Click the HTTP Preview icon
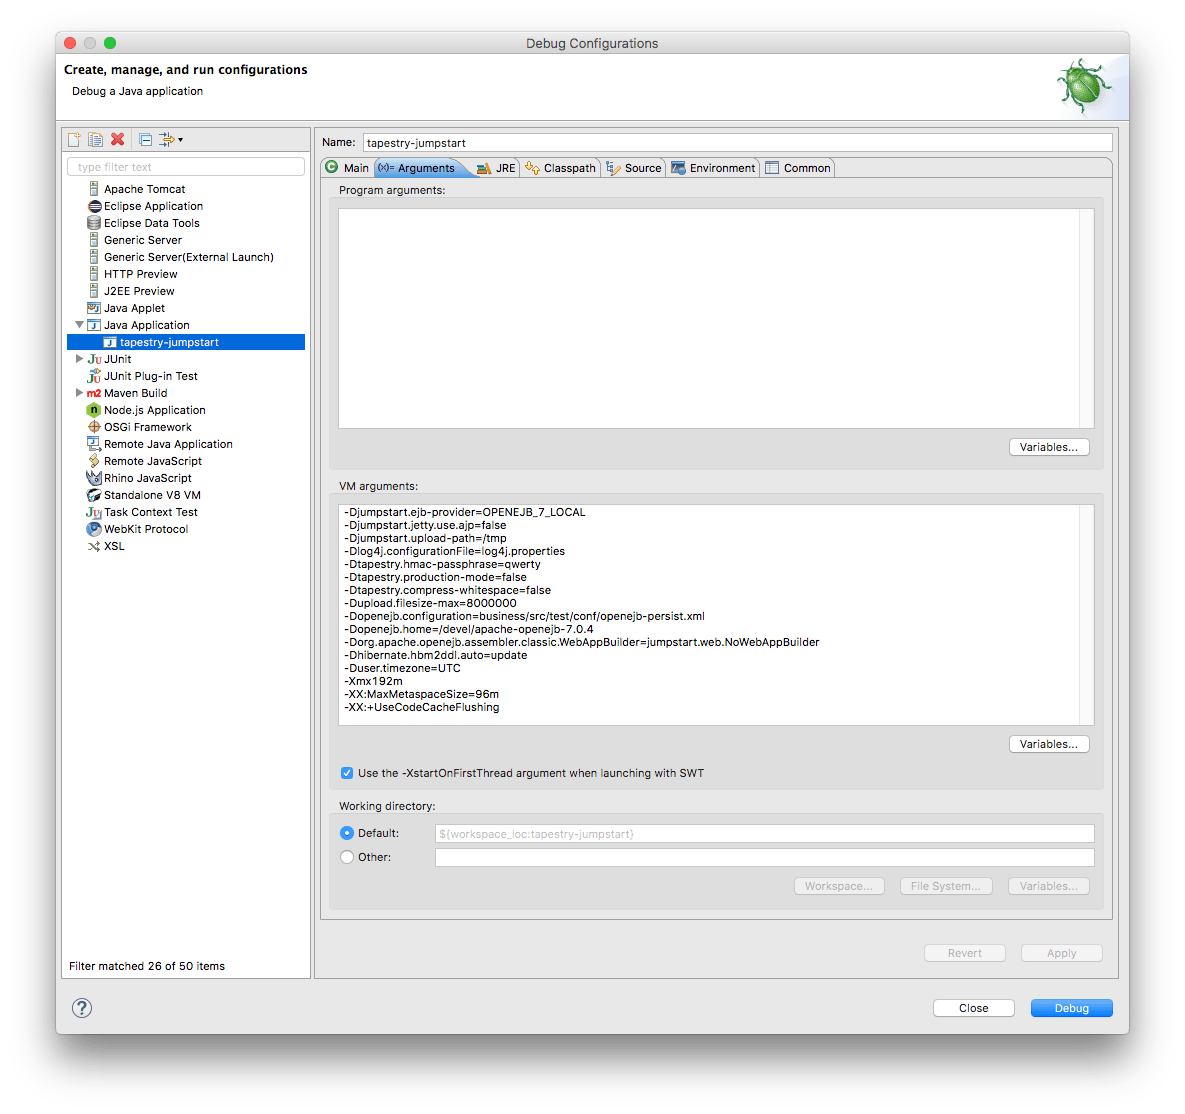The image size is (1185, 1114). click(94, 274)
